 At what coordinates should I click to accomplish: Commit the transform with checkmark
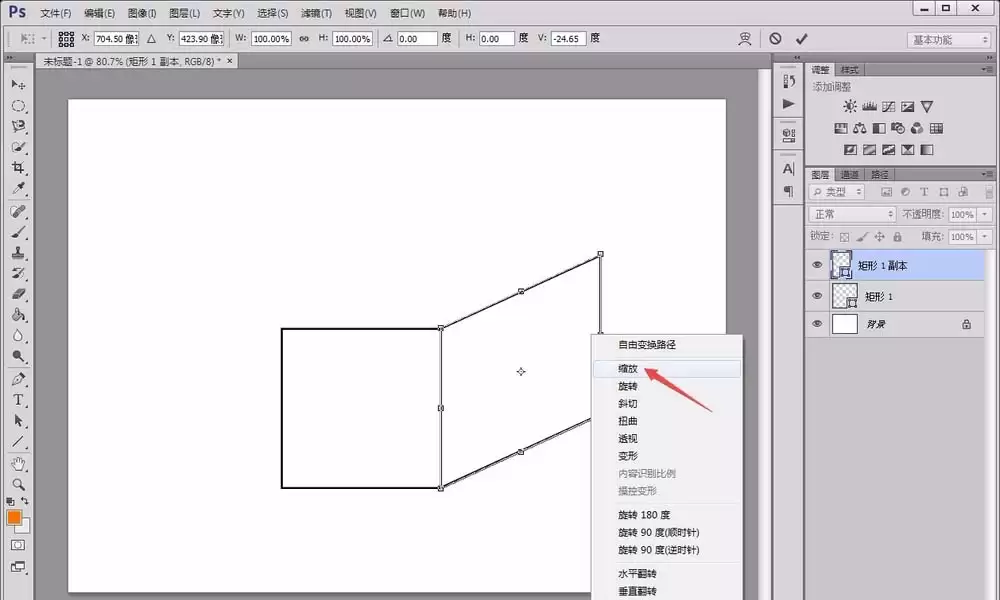[802, 39]
